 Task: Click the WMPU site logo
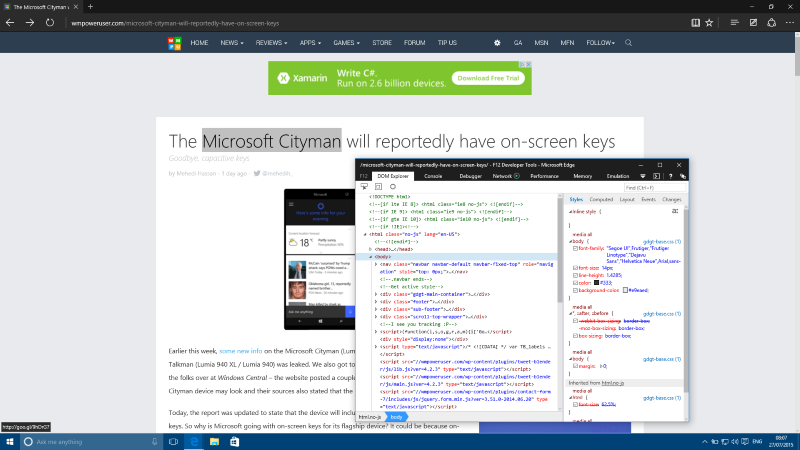pos(174,43)
